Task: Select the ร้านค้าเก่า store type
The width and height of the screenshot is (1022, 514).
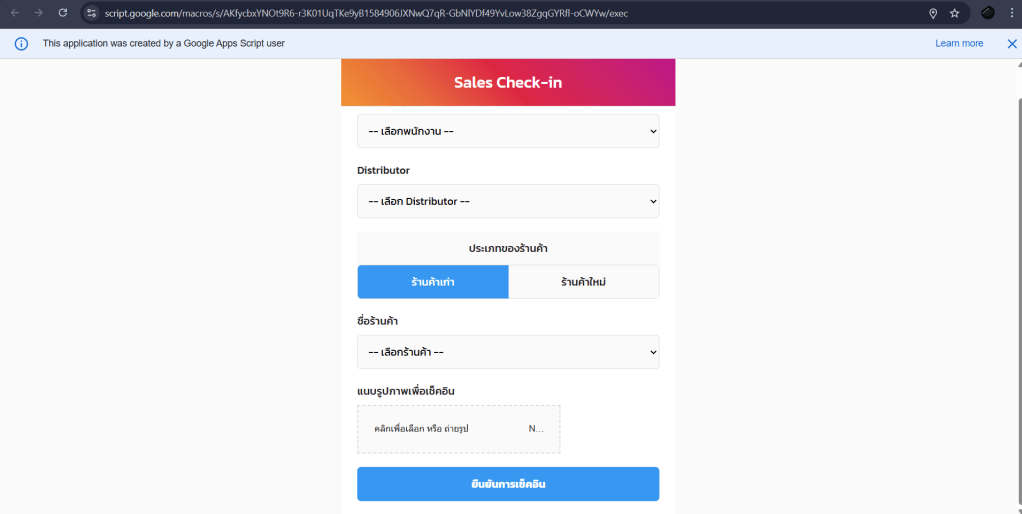Action: 433,282
